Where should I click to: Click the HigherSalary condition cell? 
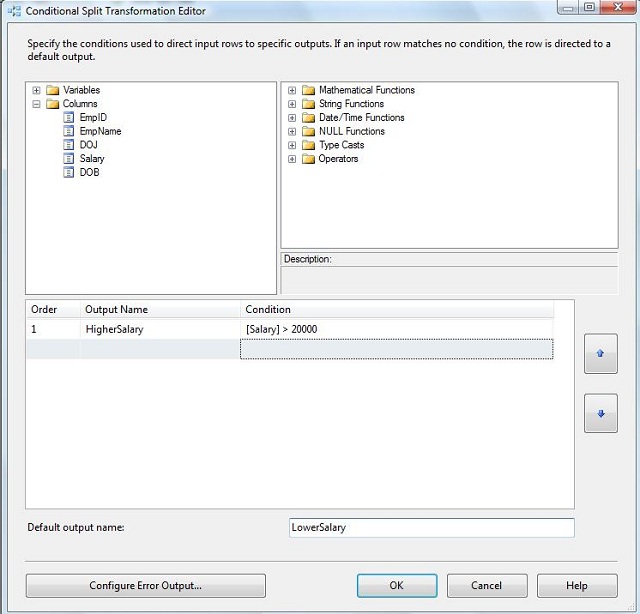point(396,329)
